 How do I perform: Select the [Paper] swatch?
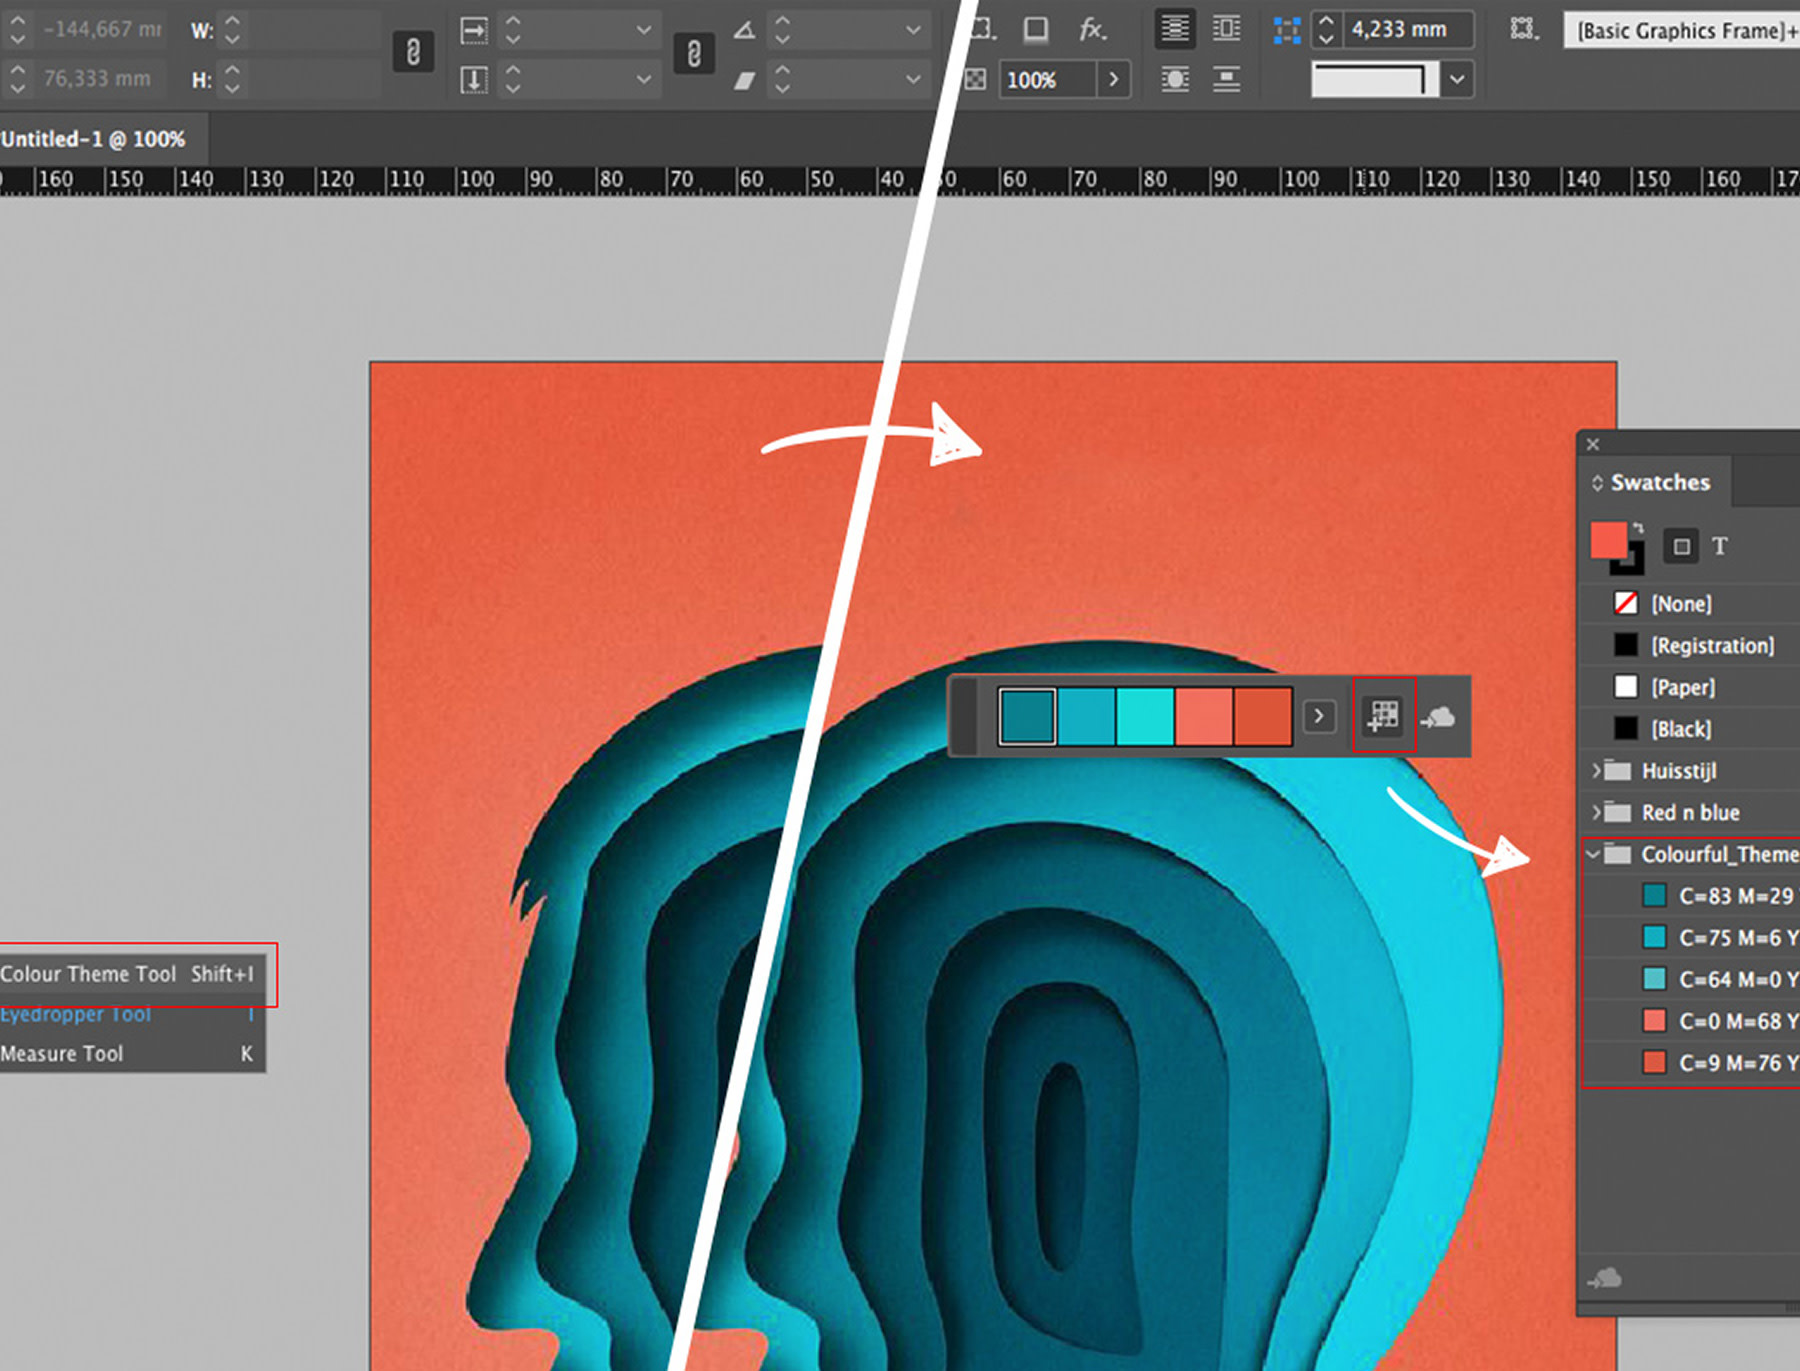coord(1690,687)
